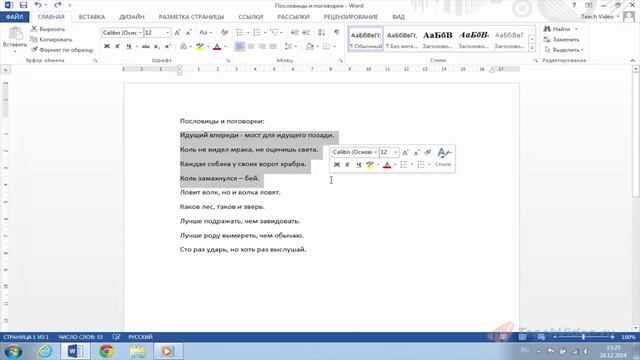
Task: Click the Paste (Вставить) button
Action: pyautogui.click(x=15, y=39)
